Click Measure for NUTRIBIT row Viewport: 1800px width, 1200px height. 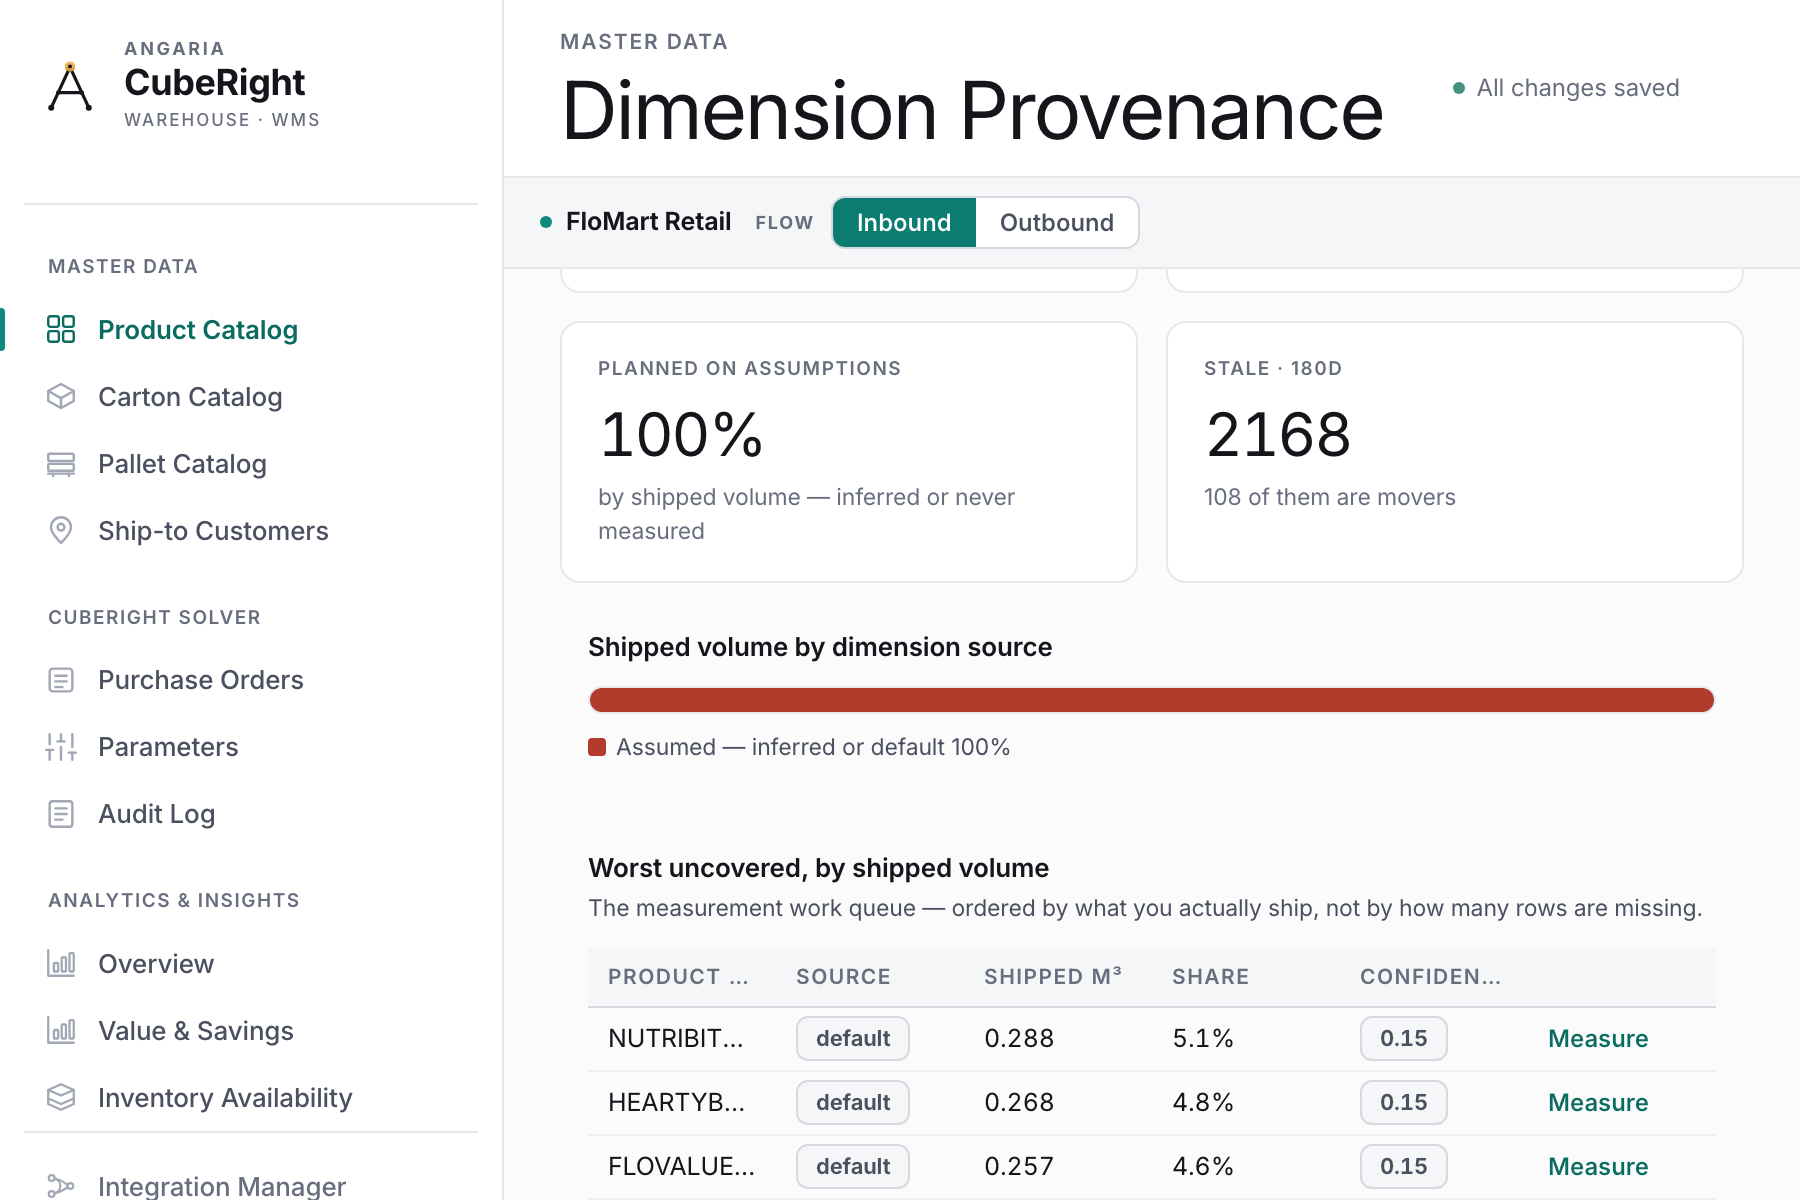pos(1598,1038)
